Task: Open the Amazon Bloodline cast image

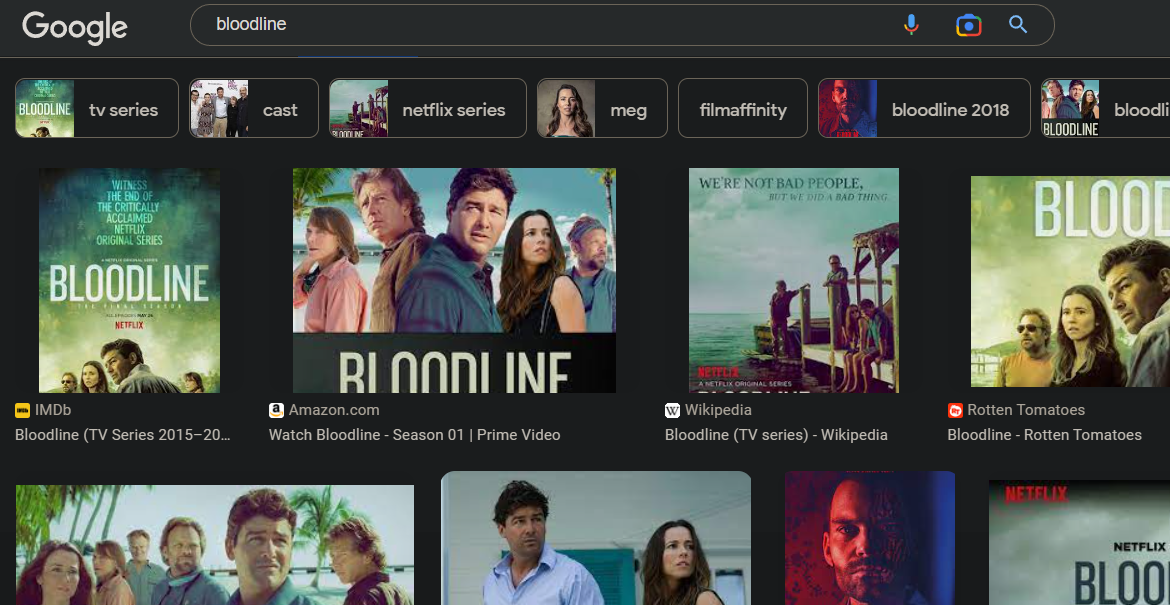Action: pos(454,280)
